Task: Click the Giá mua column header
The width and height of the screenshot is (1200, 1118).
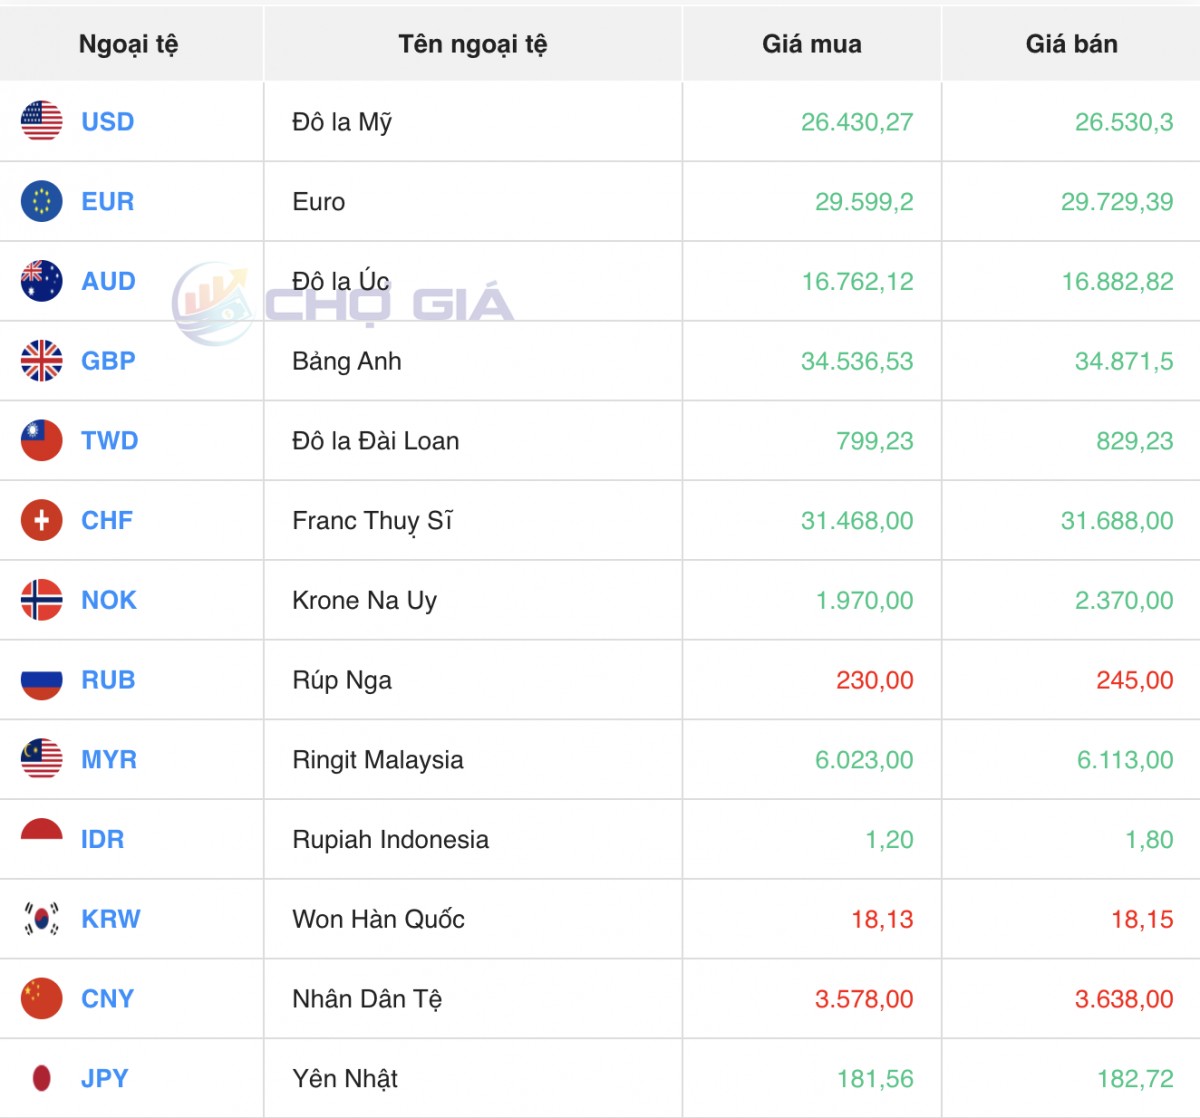Action: click(811, 44)
